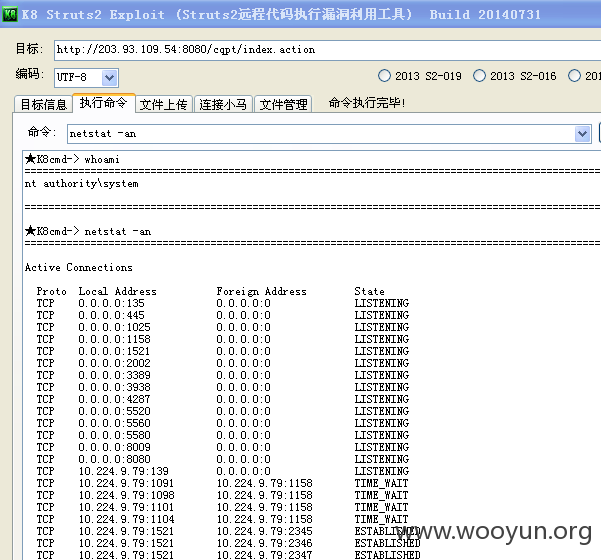Click the LISTENING state for port 3389
Image resolution: width=601 pixels, height=560 pixels.
click(x=382, y=375)
